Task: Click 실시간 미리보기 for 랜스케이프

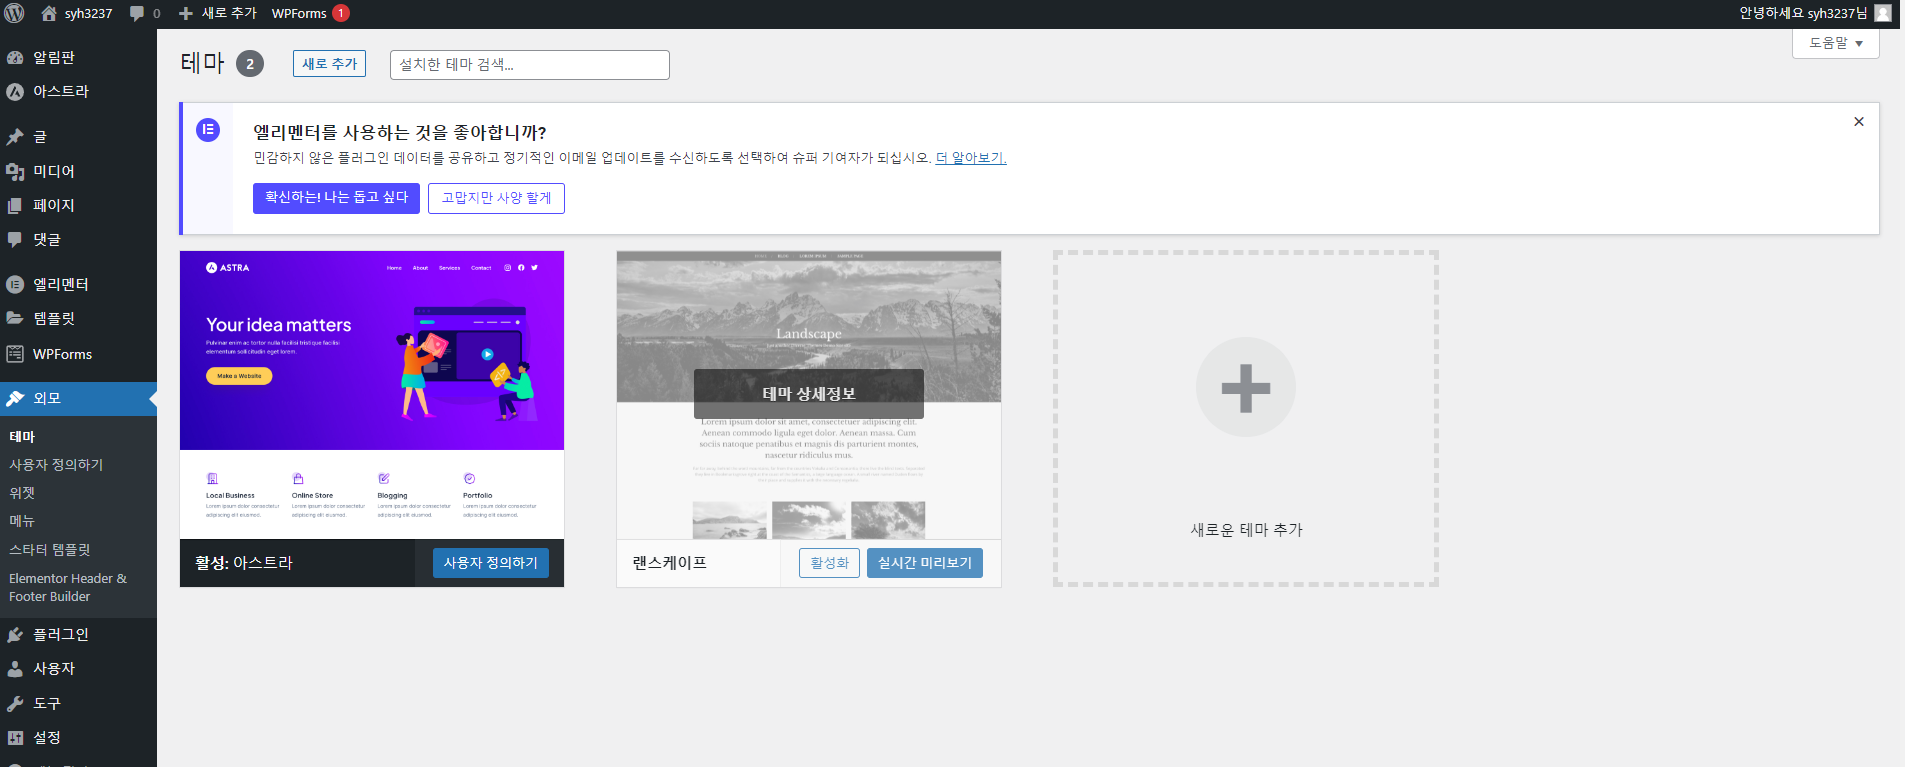Action: (925, 563)
